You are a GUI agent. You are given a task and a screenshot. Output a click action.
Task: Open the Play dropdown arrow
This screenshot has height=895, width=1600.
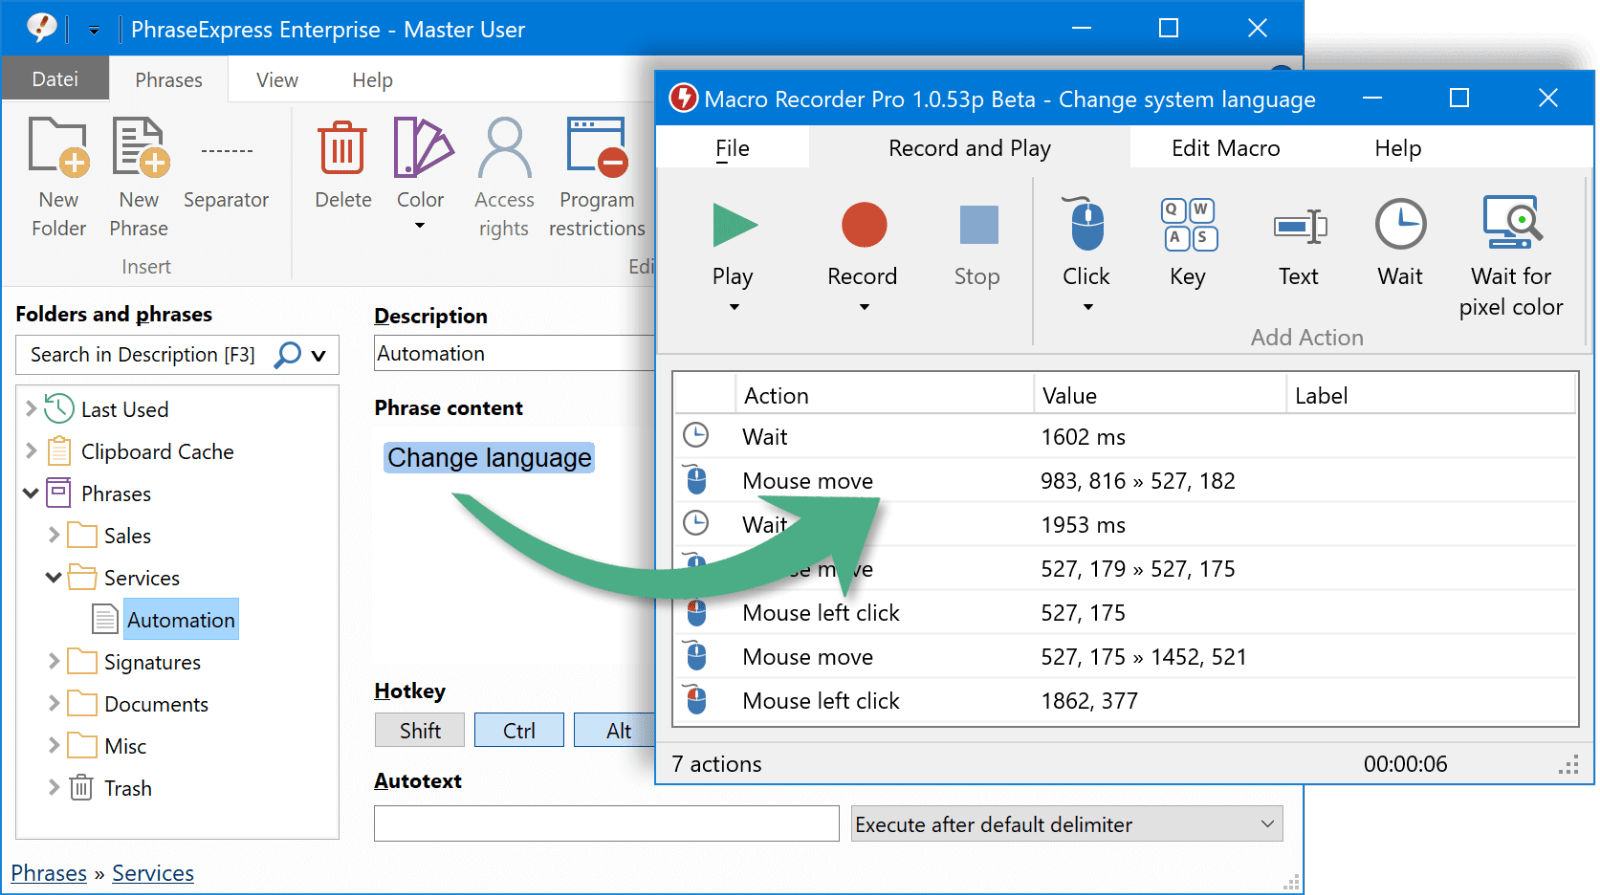tap(734, 307)
